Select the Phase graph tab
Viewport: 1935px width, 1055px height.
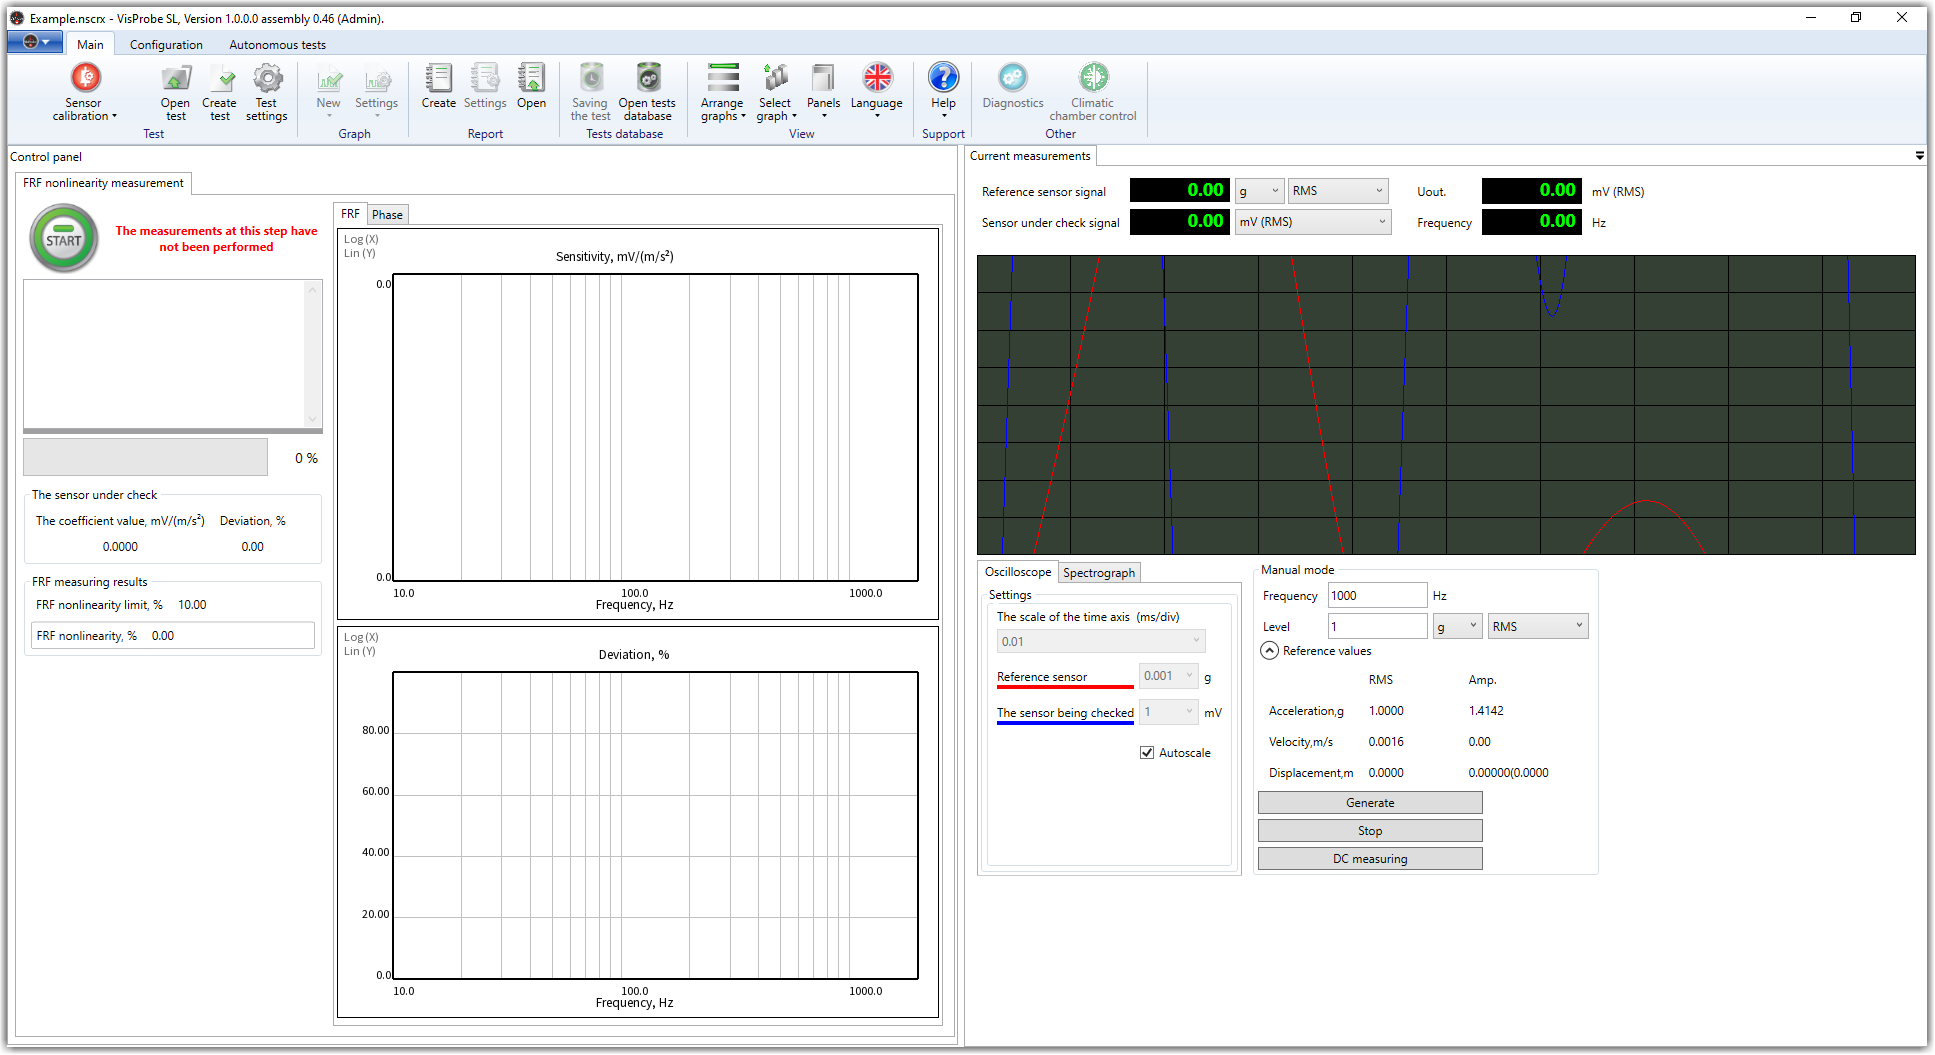tap(387, 215)
